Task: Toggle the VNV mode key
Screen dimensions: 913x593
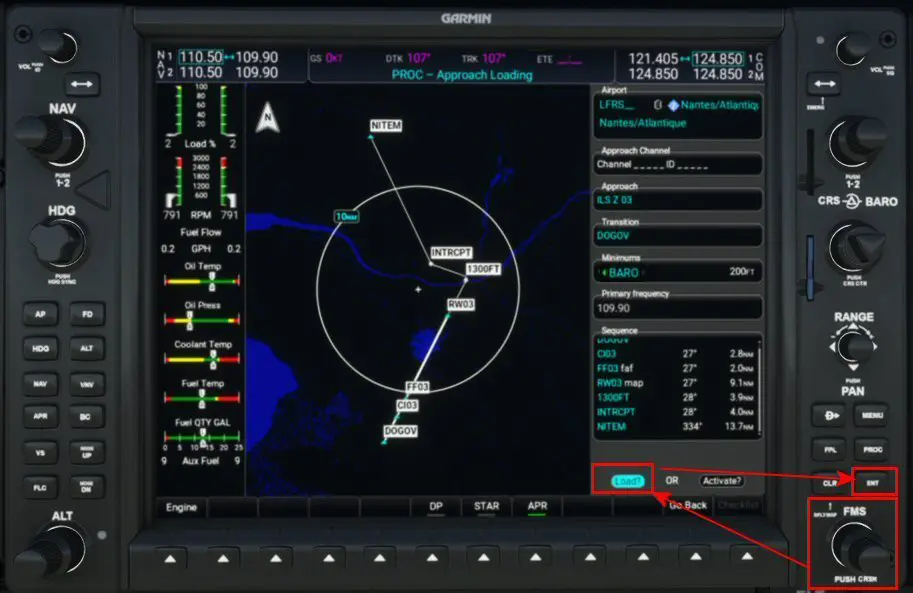Action: pos(87,384)
